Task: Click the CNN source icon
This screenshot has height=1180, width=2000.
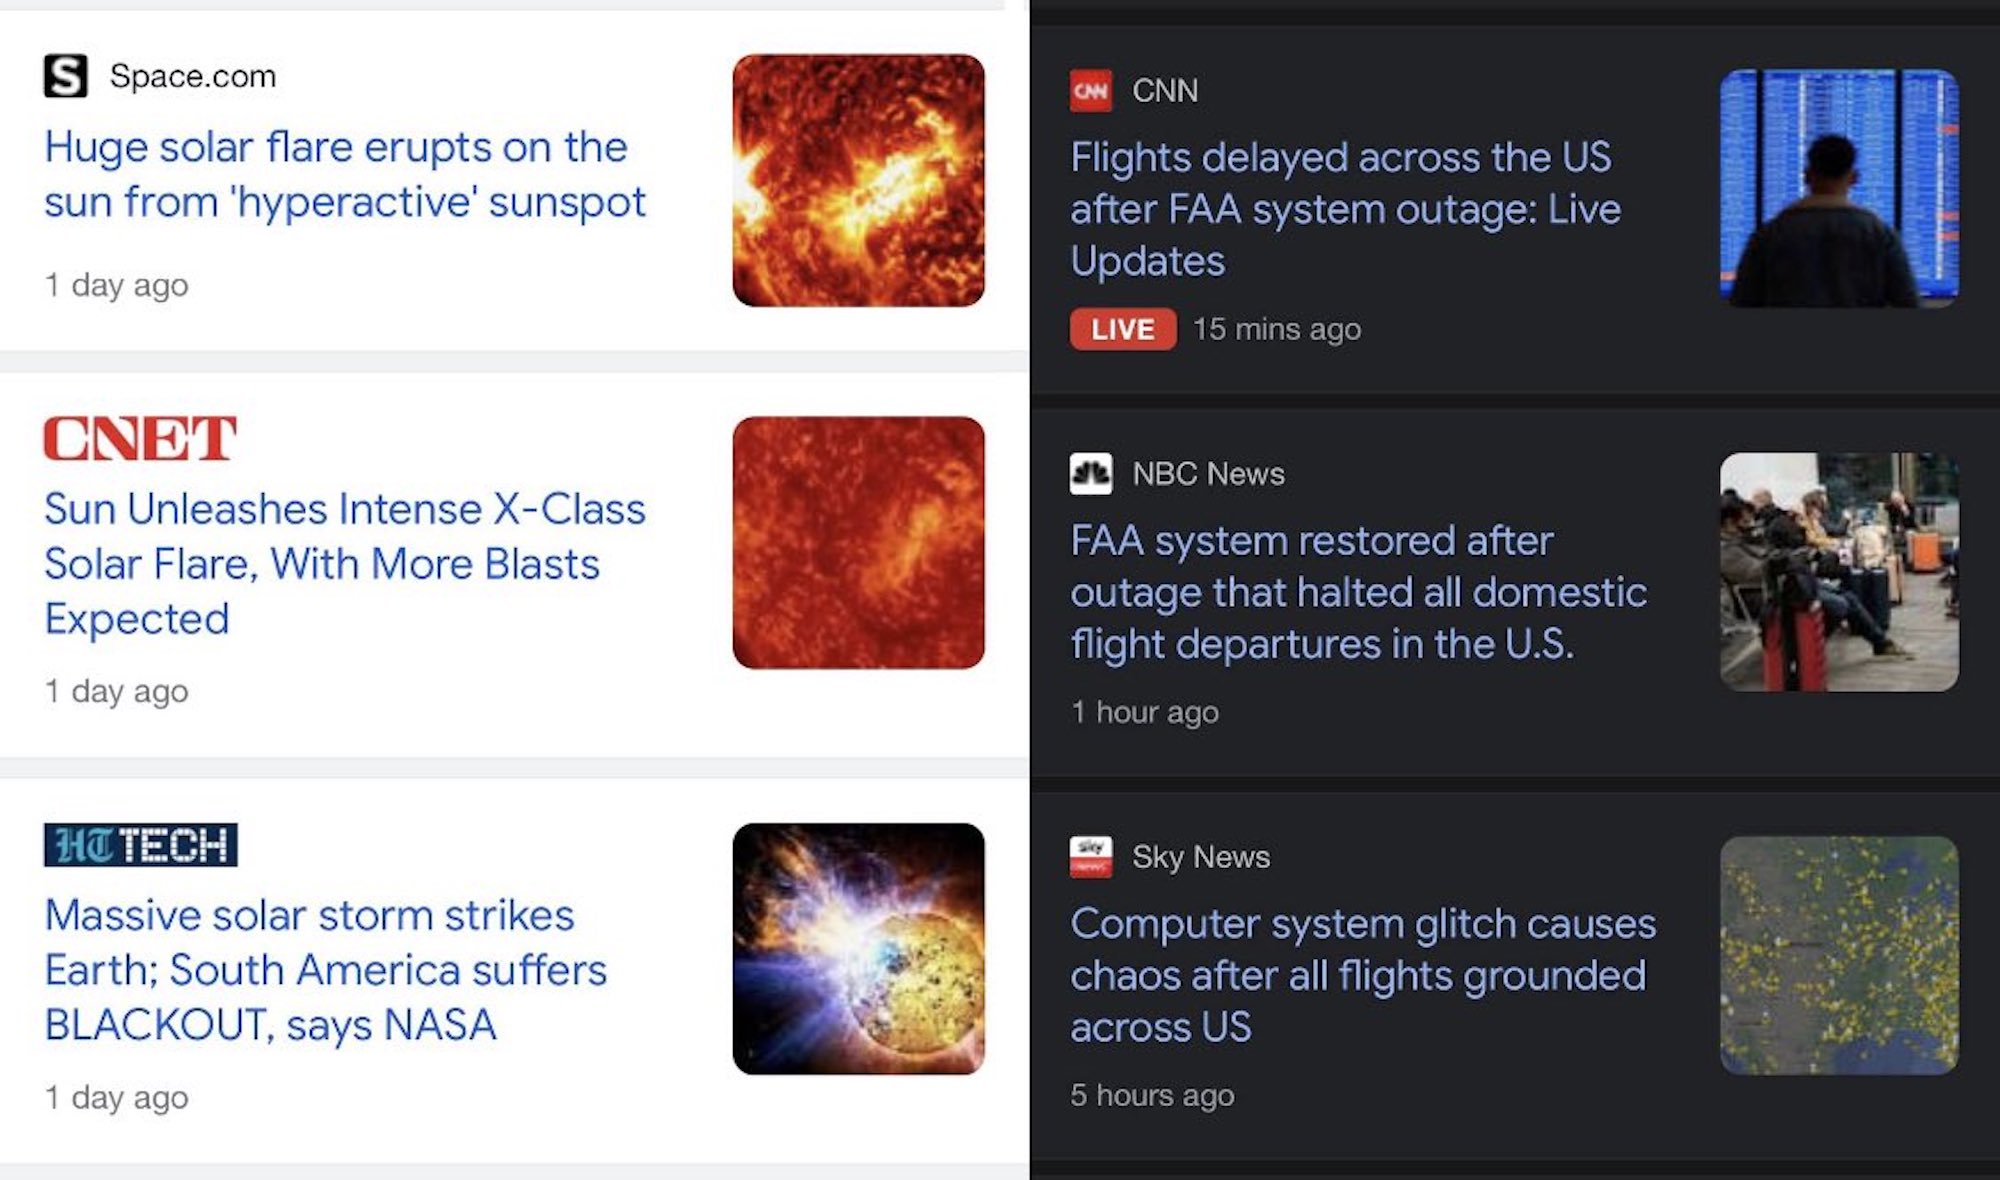Action: coord(1091,91)
